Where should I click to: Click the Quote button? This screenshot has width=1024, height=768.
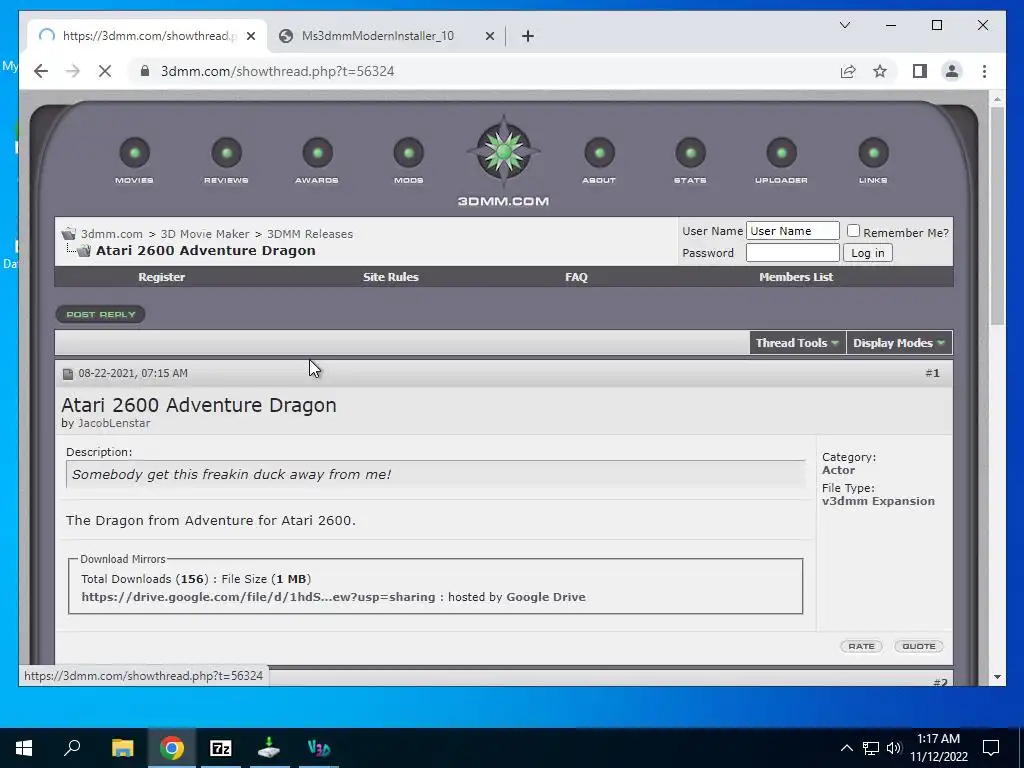pyautogui.click(x=918, y=647)
